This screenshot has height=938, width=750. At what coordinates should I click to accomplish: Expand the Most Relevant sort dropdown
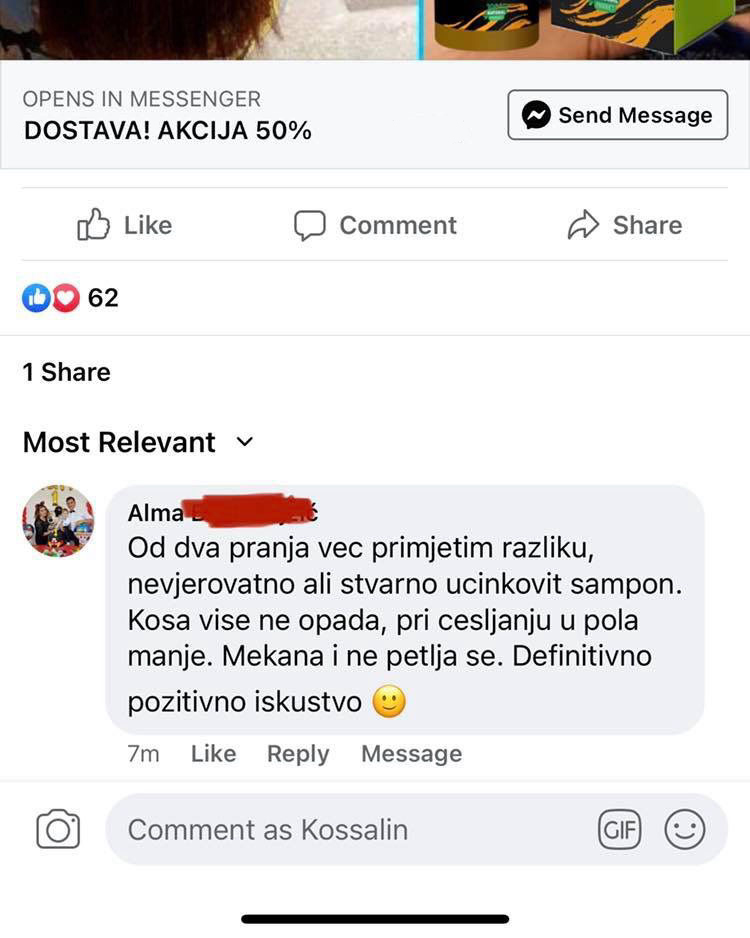[x=245, y=442]
